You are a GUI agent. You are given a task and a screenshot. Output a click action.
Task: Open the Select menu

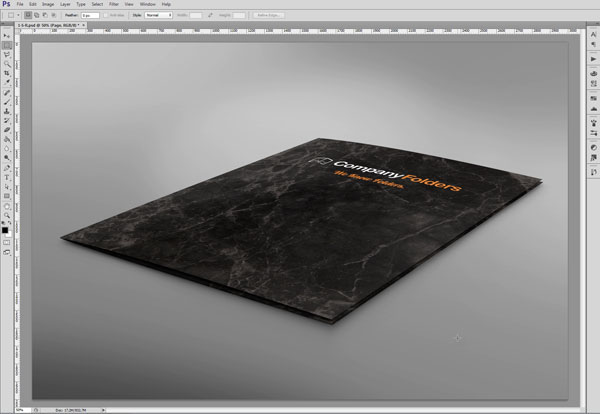(97, 4)
